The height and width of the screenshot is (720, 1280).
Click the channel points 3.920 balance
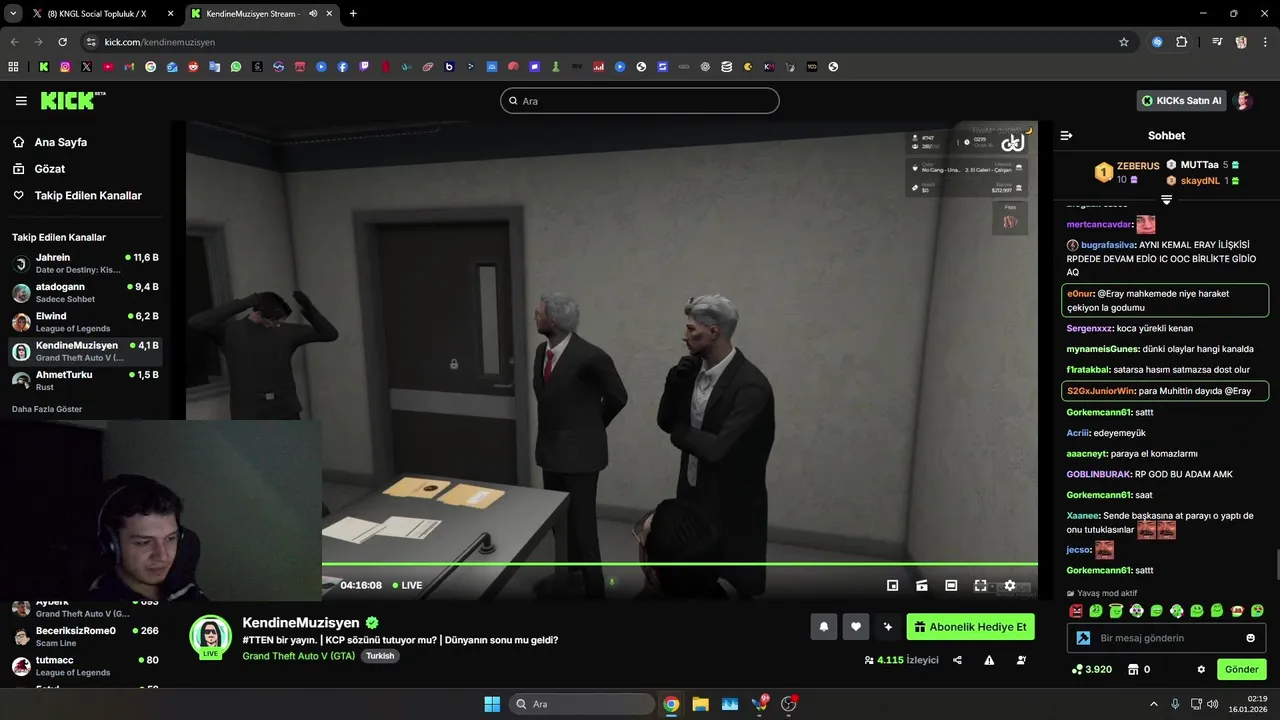(x=1091, y=669)
